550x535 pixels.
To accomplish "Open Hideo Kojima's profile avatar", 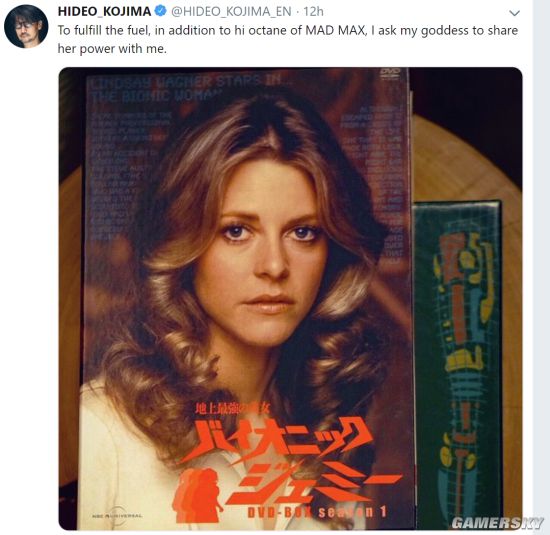I will pyautogui.click(x=26, y=26).
